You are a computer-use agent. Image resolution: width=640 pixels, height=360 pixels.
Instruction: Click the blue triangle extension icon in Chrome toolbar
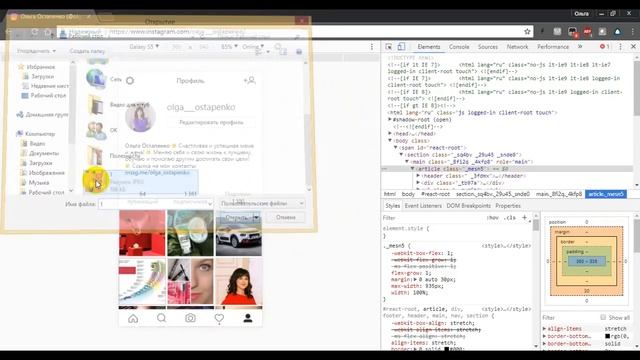pyautogui.click(x=618, y=31)
